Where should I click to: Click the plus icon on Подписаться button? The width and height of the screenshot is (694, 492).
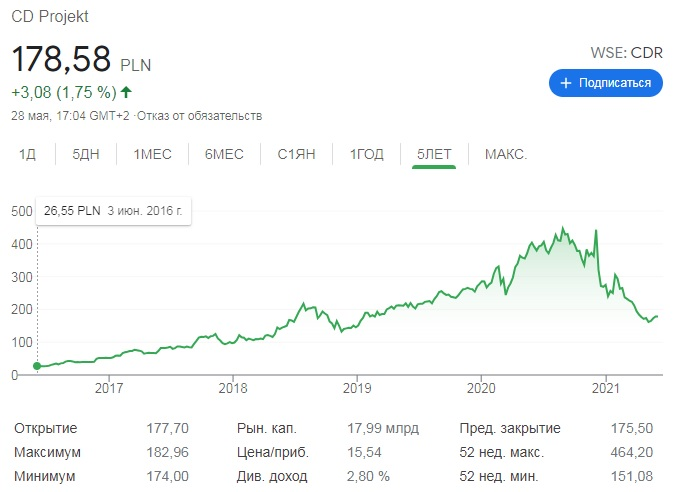(566, 83)
